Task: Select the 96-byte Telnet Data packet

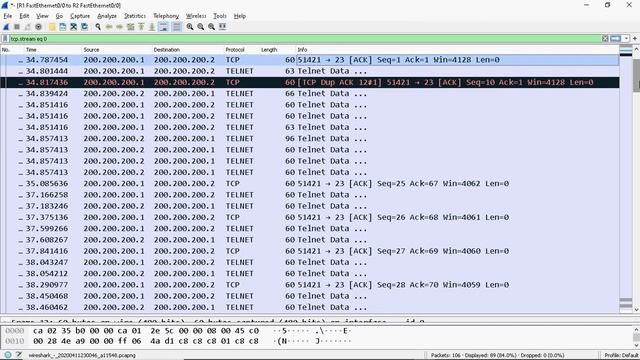Action: [310, 139]
